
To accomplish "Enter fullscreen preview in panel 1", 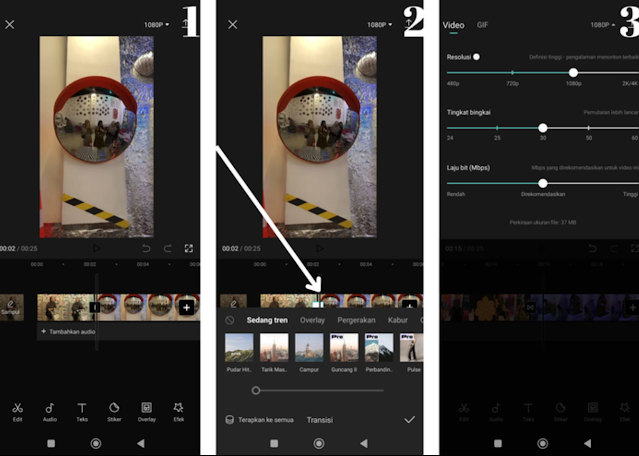I will point(189,248).
